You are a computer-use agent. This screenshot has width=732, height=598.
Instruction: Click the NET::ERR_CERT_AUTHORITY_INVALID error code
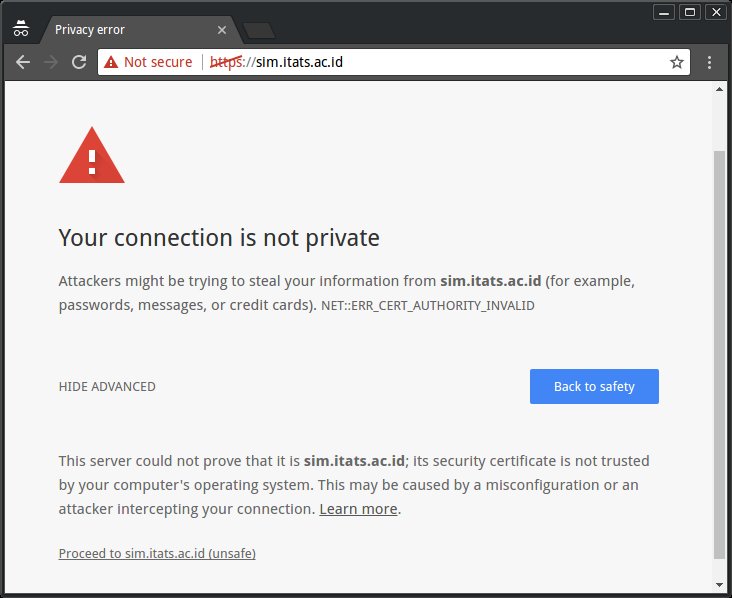[x=428, y=306]
